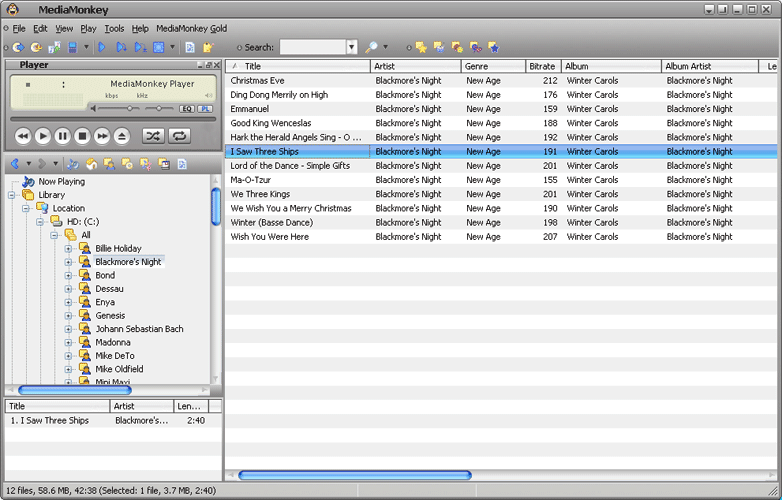
Task: Click the CD with blue arrow toolbar icon
Action: point(18,47)
